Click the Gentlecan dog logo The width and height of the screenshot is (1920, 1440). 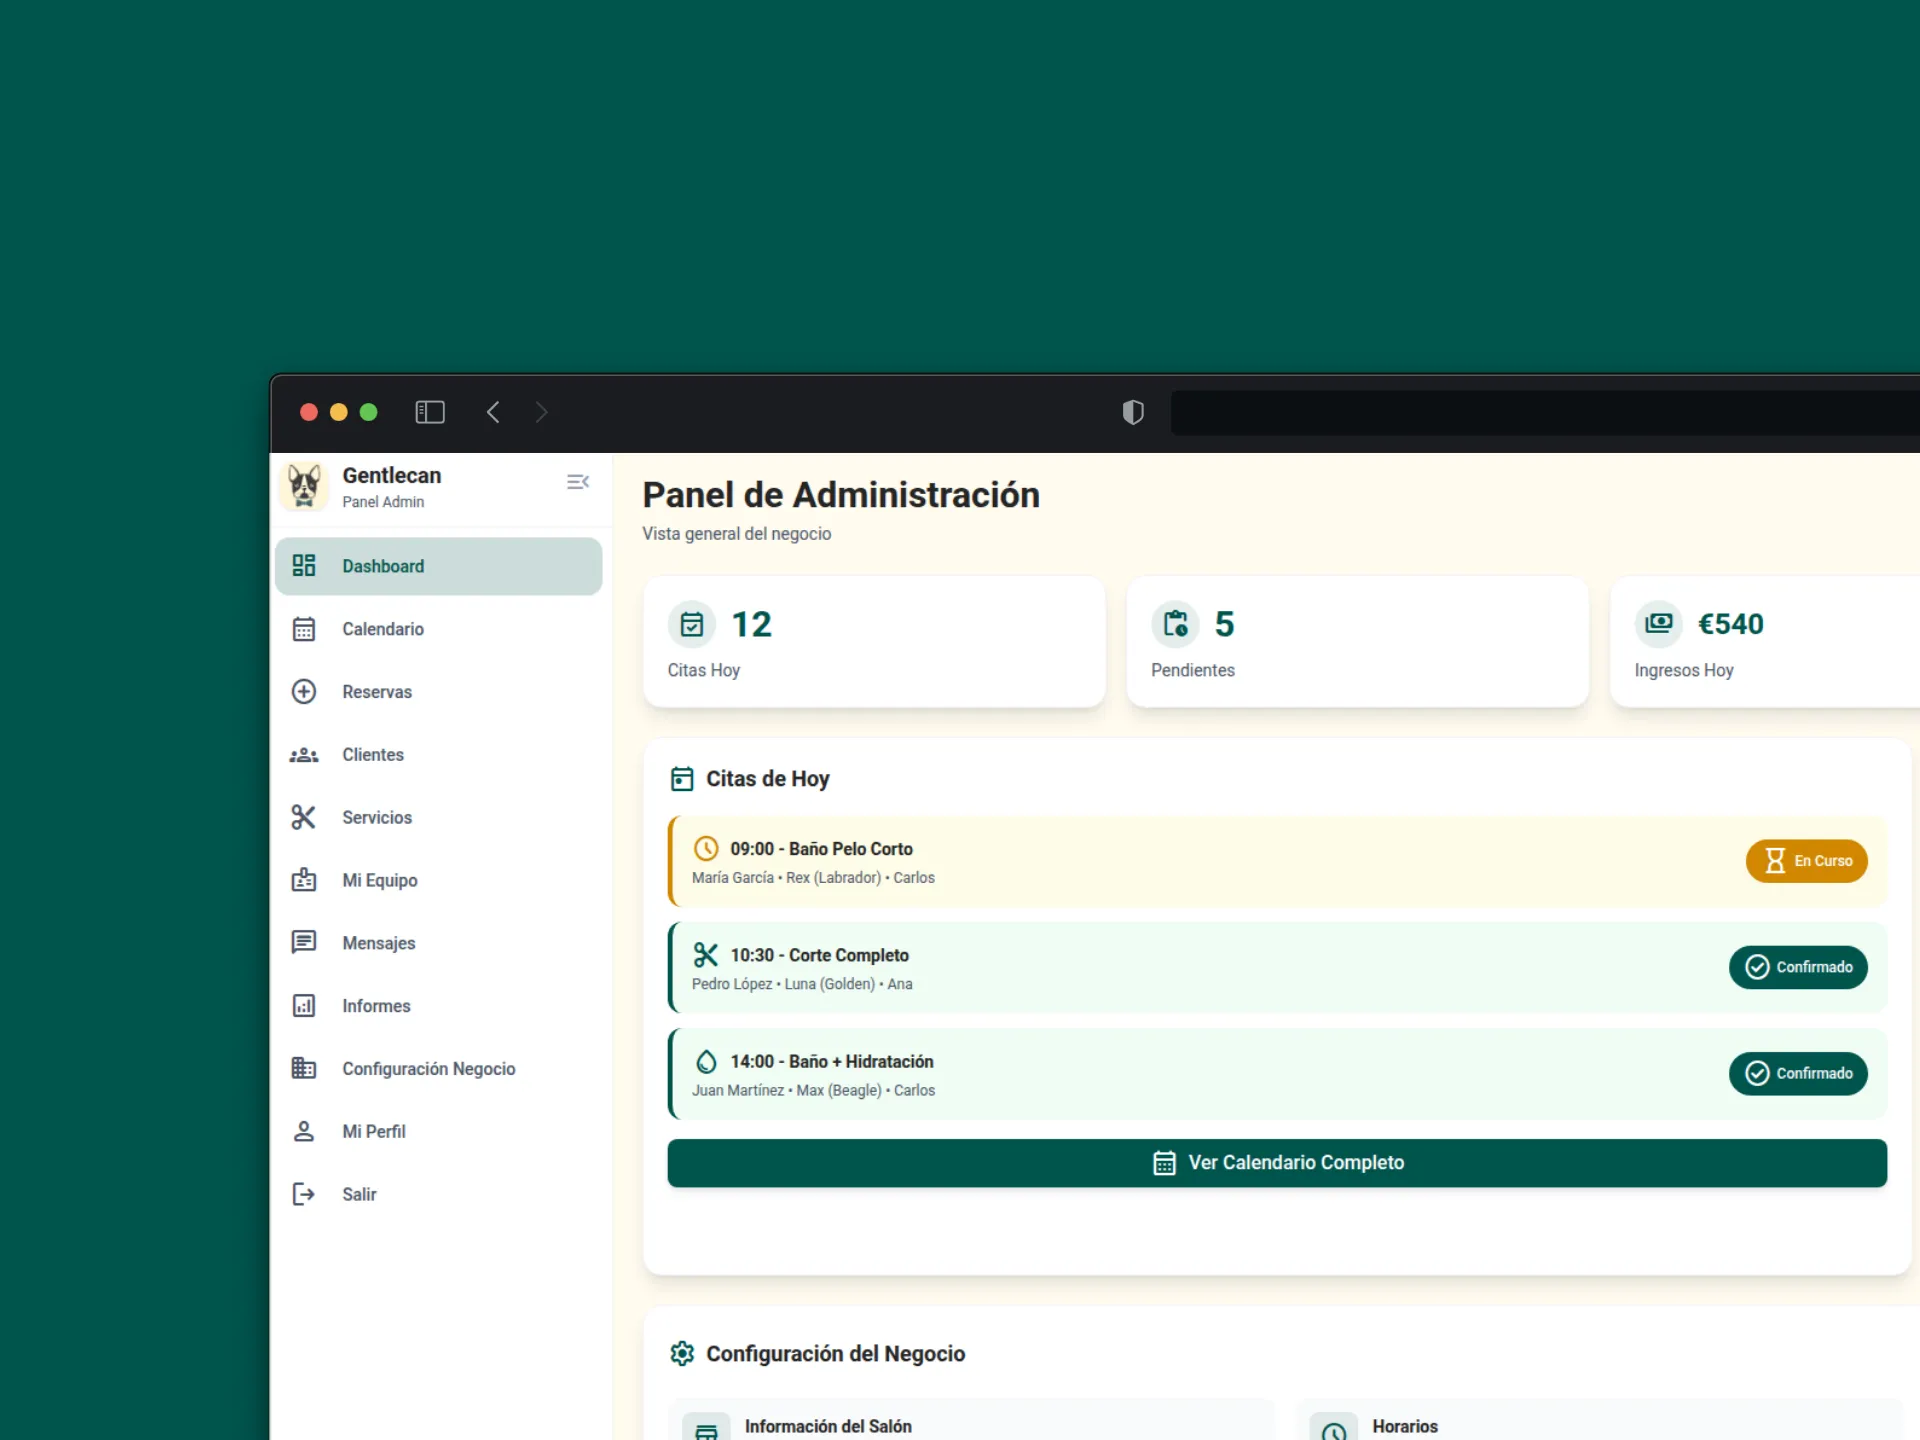click(305, 486)
